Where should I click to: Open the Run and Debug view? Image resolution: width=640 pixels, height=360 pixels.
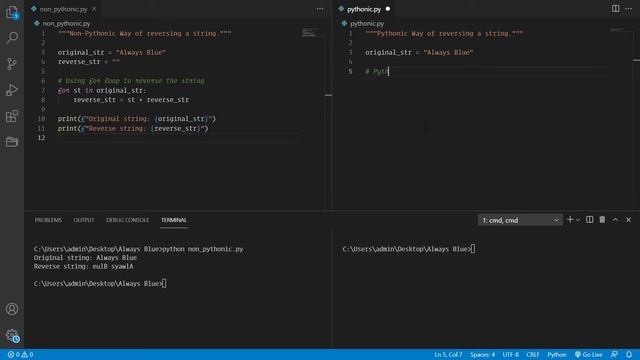12,90
